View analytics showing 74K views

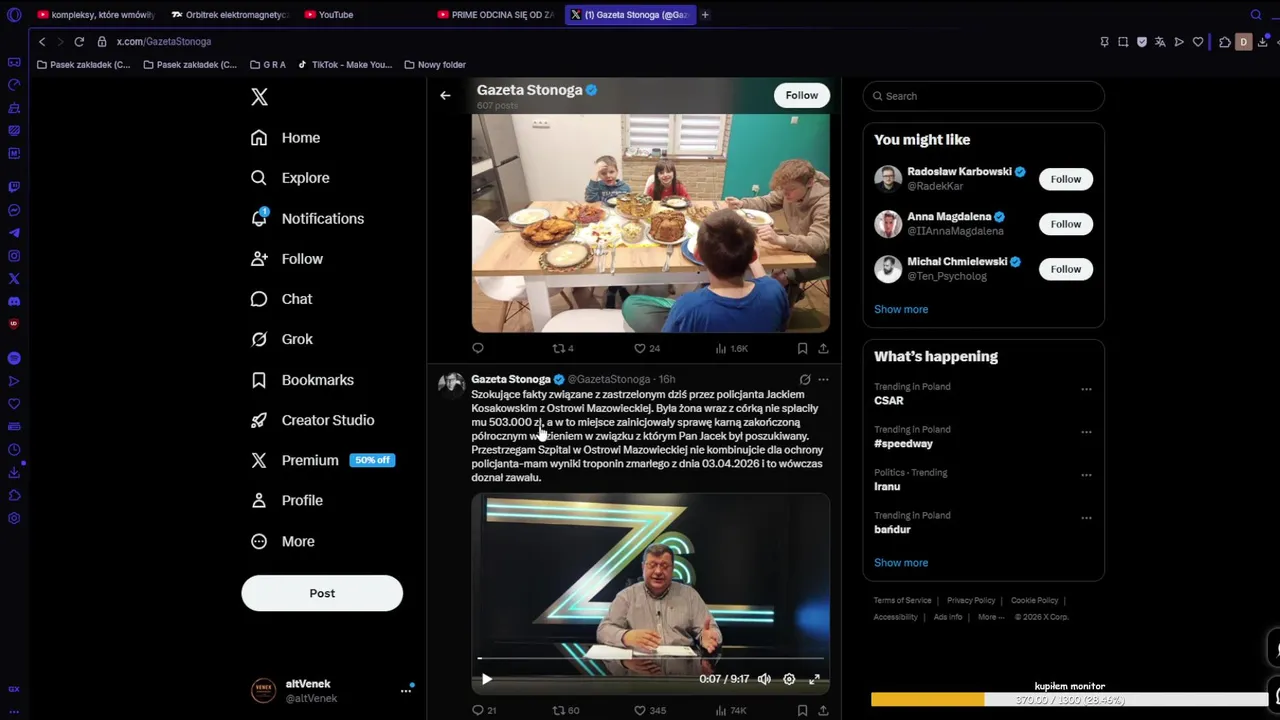tap(731, 711)
